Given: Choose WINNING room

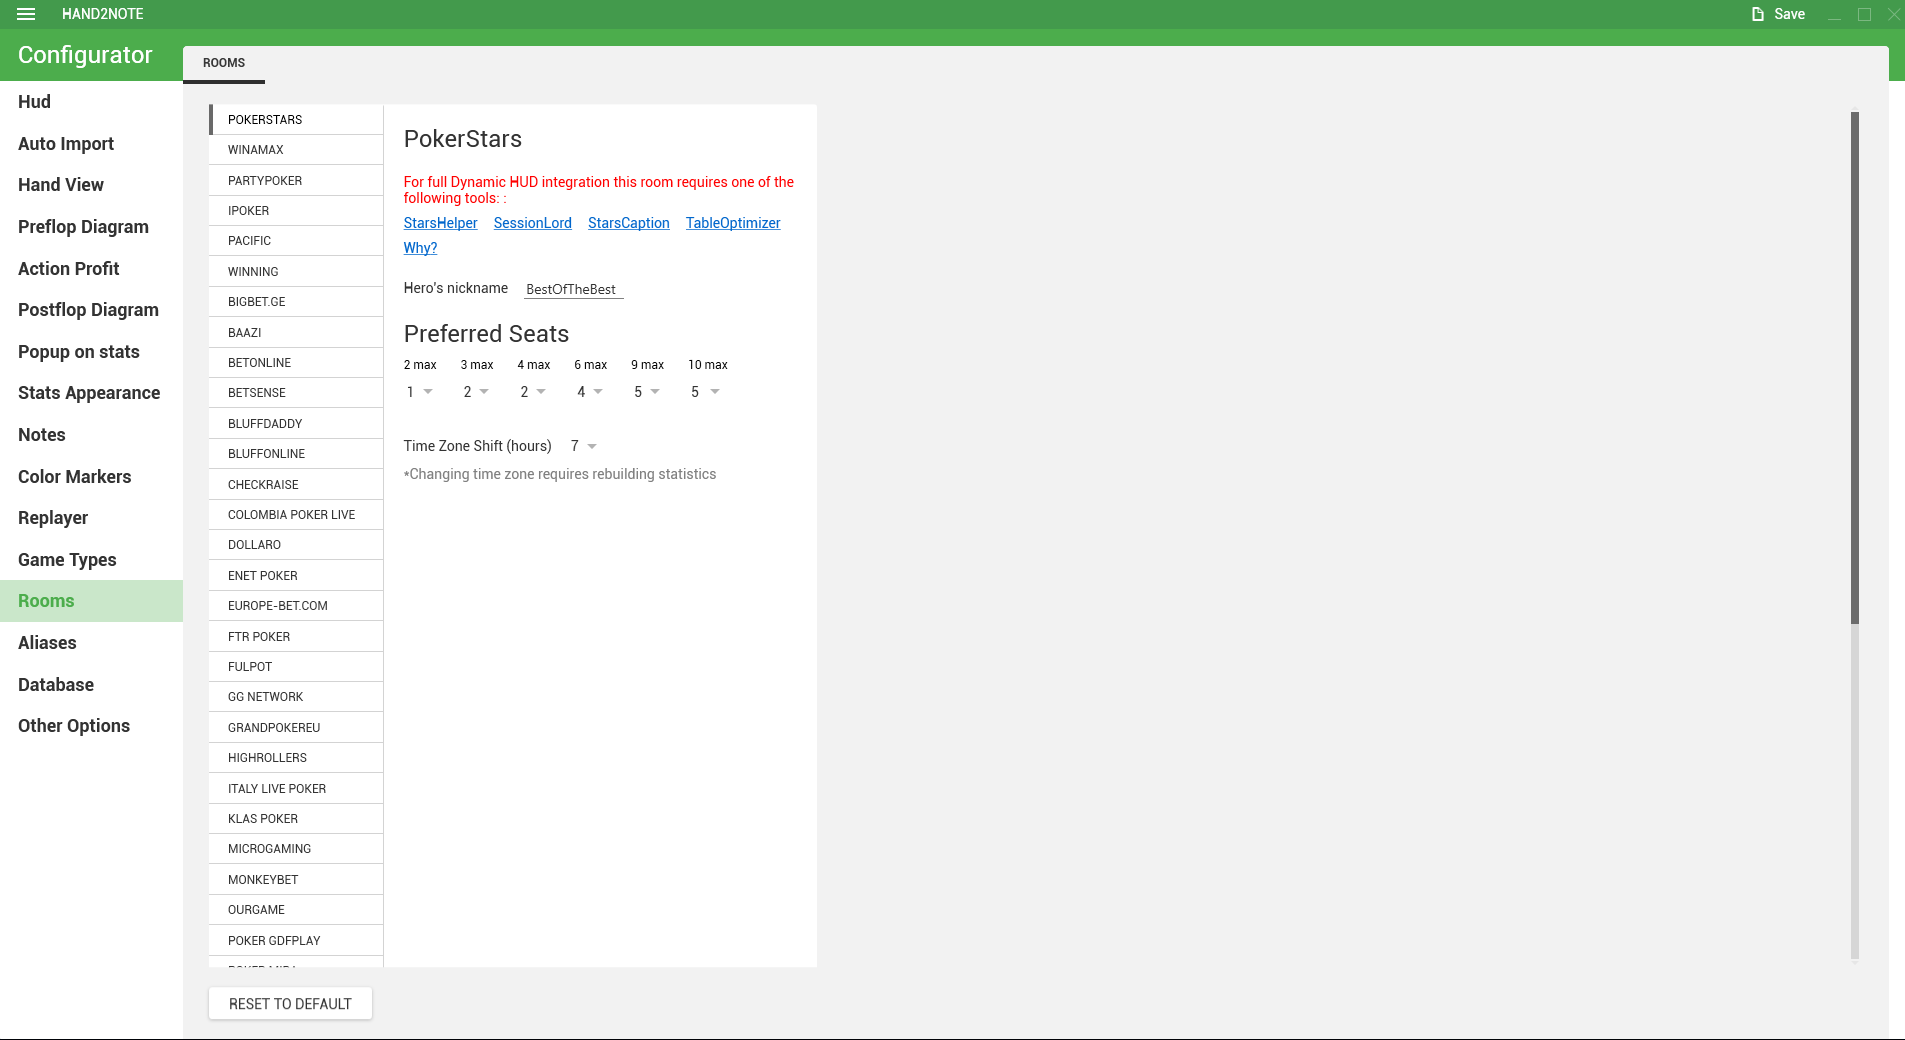Looking at the screenshot, I should 296,272.
